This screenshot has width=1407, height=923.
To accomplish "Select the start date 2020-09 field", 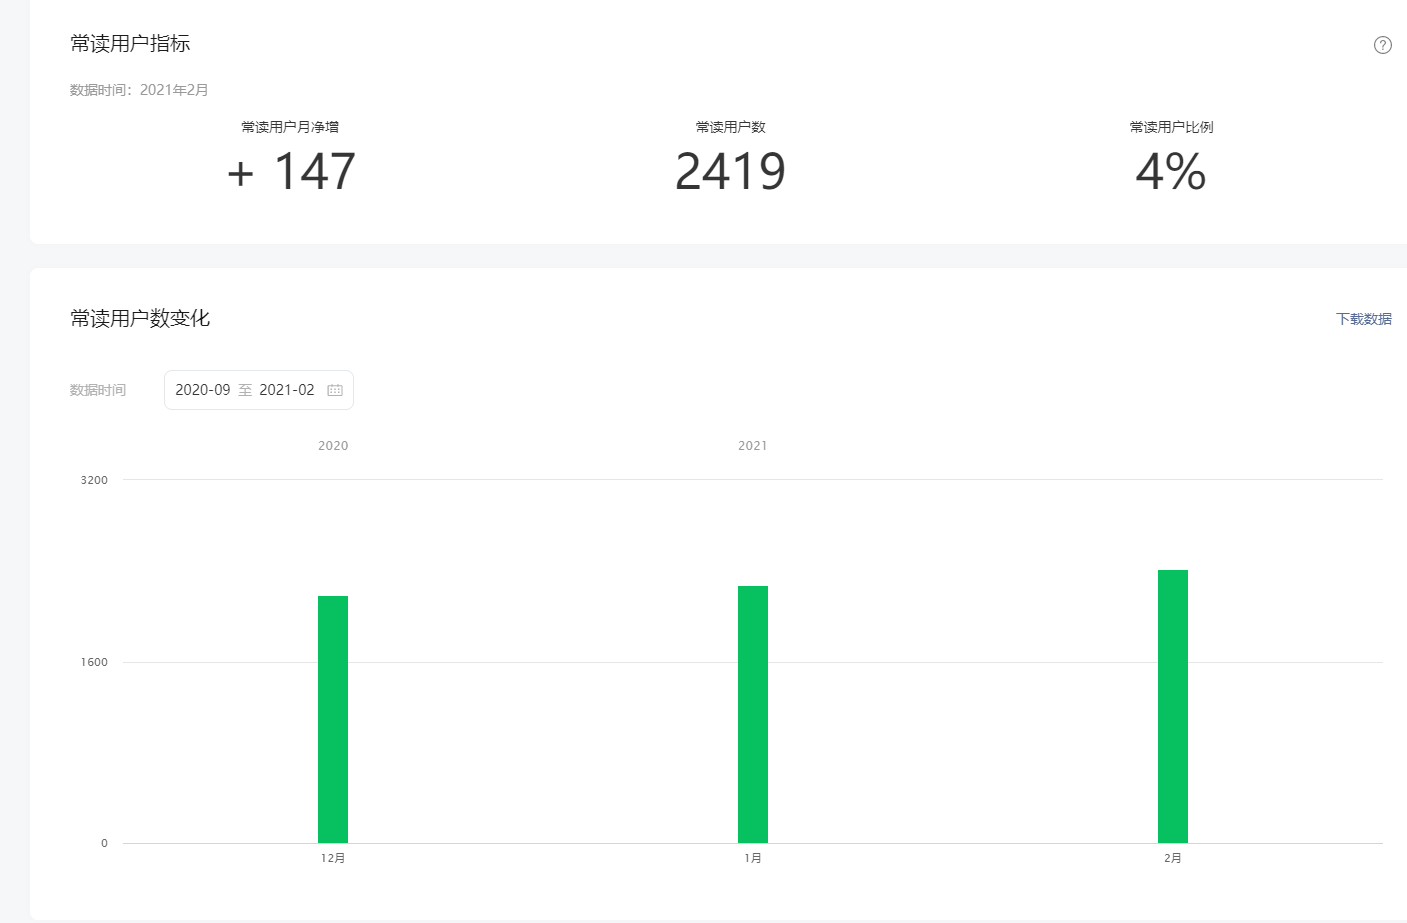I will [203, 390].
